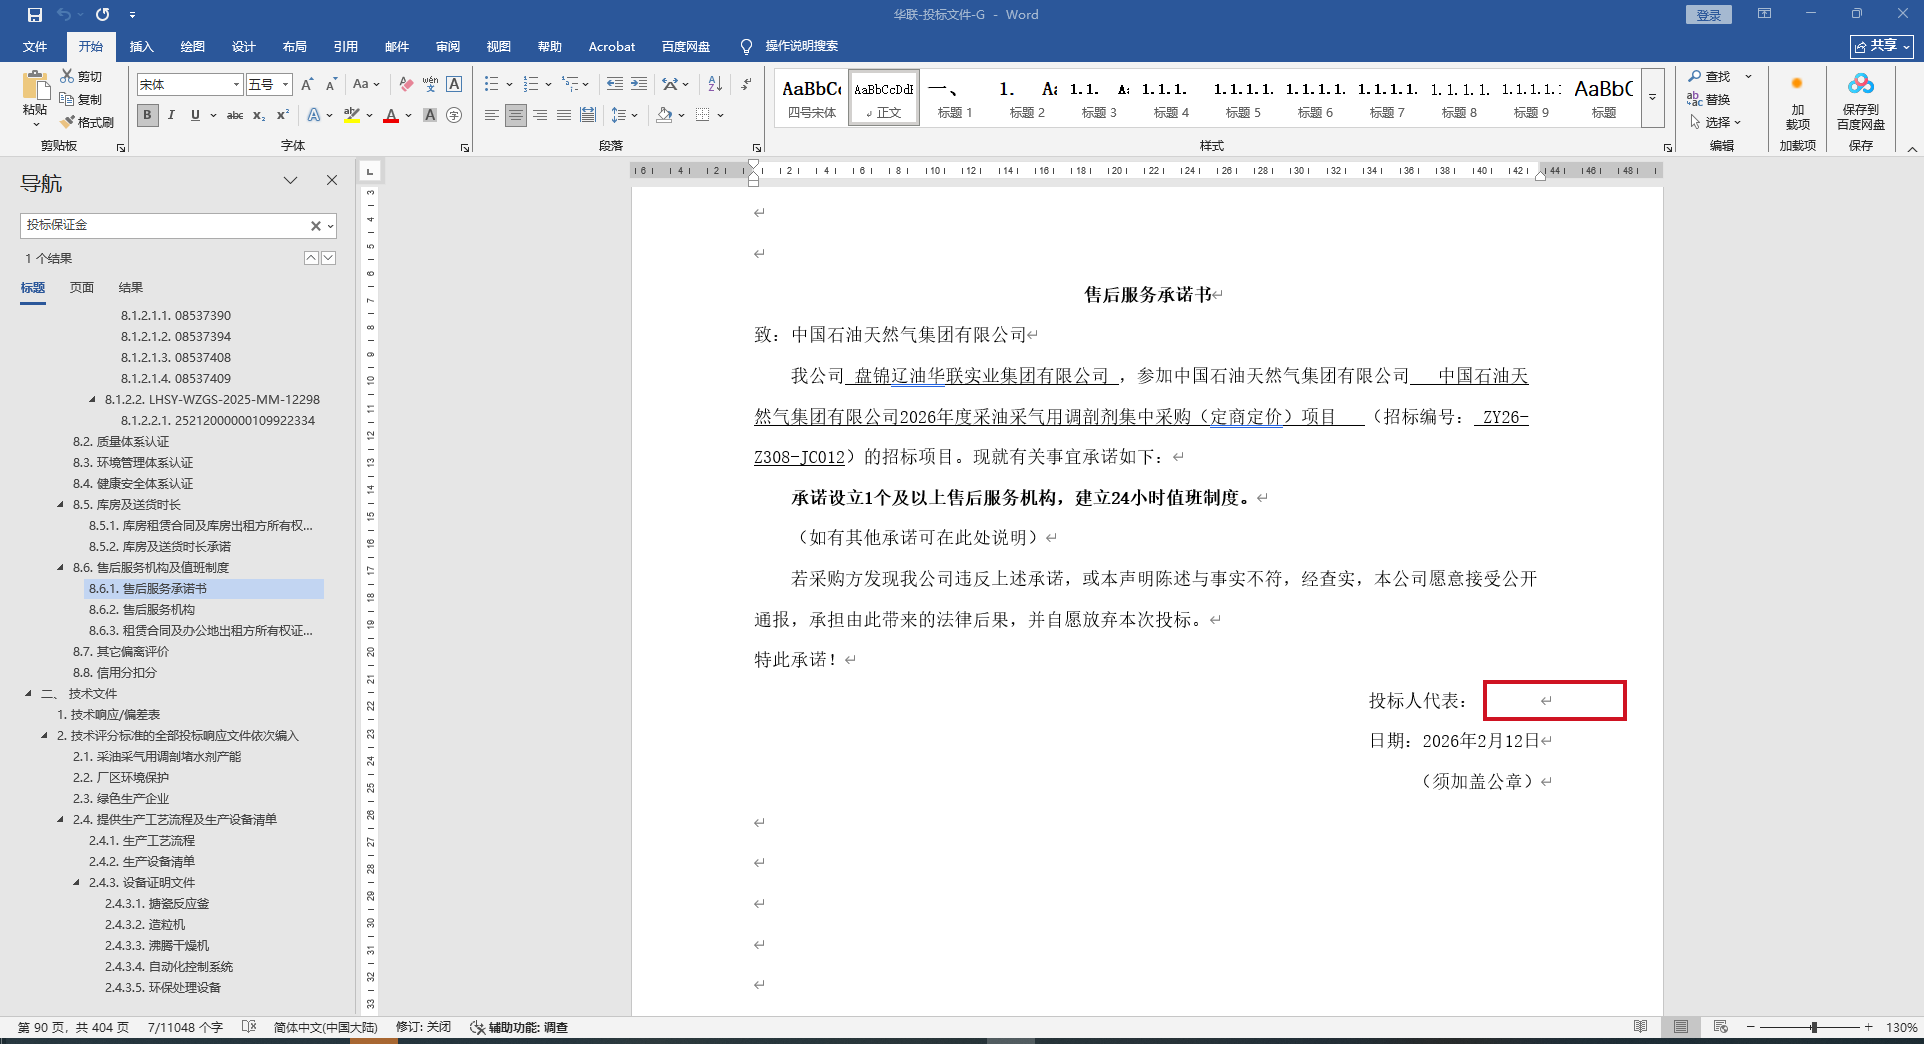Click the red font color swatch
Screen dimensions: 1924x1044
click(x=391, y=116)
